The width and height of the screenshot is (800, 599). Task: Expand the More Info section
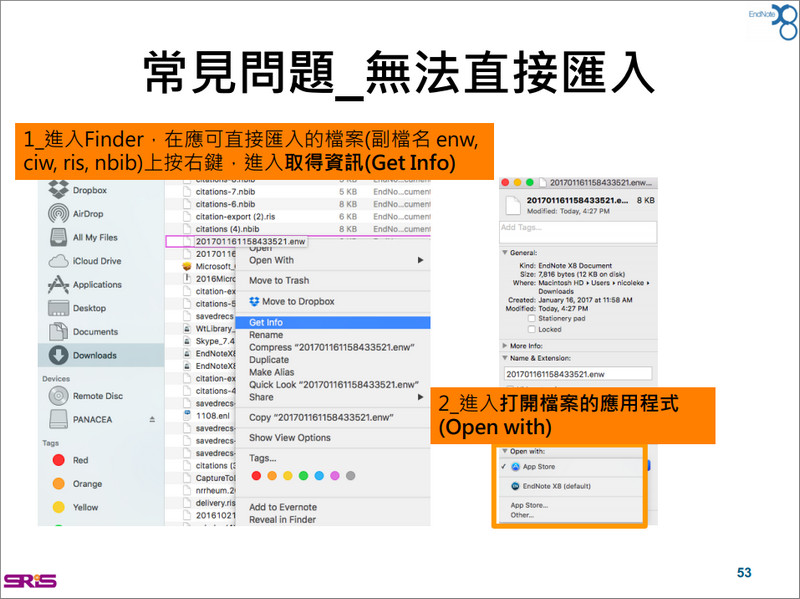coord(505,345)
